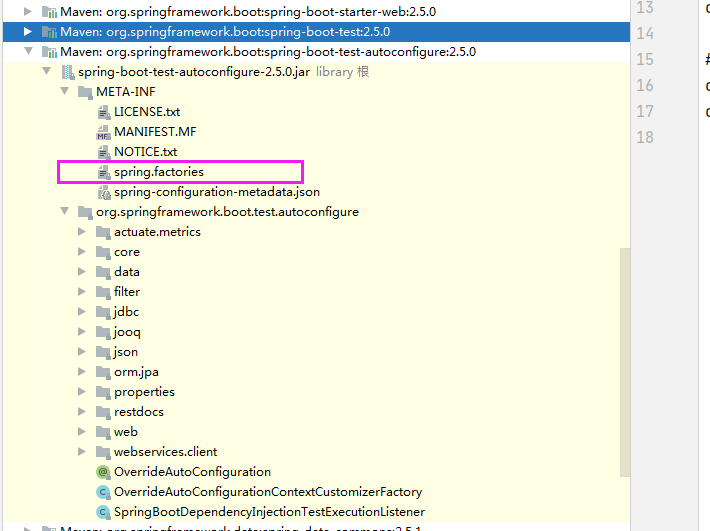Screen dimensions: 710x531
Task: Select the OverrideAutoConfiguration annotation class name
Action: pyautogui.click(x=192, y=472)
